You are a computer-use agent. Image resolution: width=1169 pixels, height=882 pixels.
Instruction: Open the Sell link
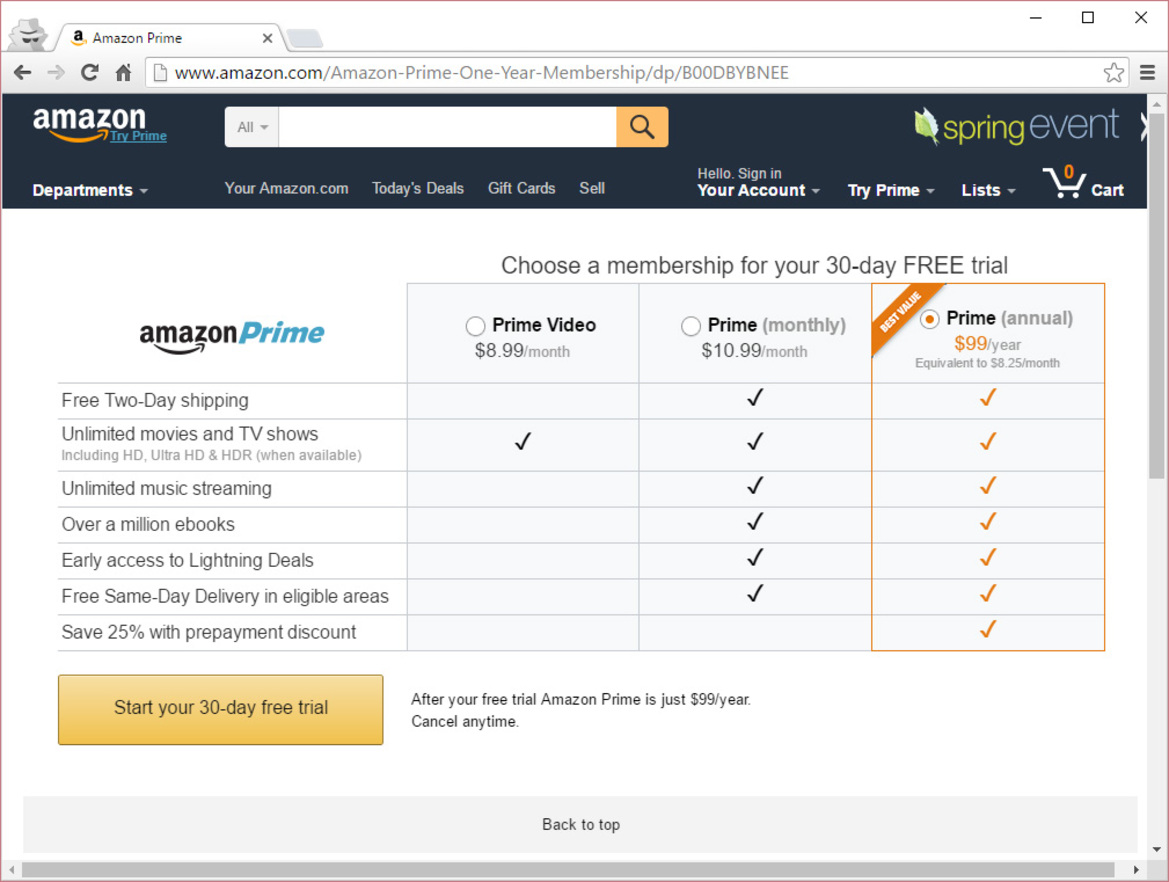pos(592,189)
